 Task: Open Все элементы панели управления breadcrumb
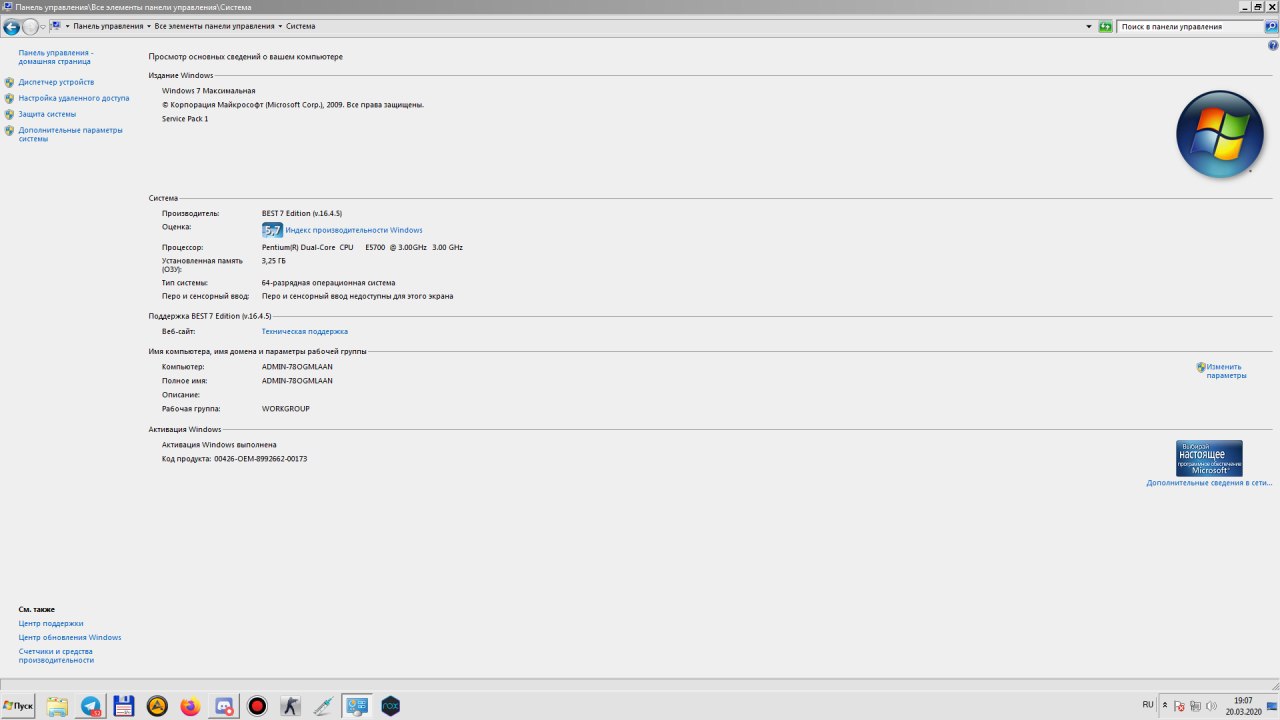[214, 26]
